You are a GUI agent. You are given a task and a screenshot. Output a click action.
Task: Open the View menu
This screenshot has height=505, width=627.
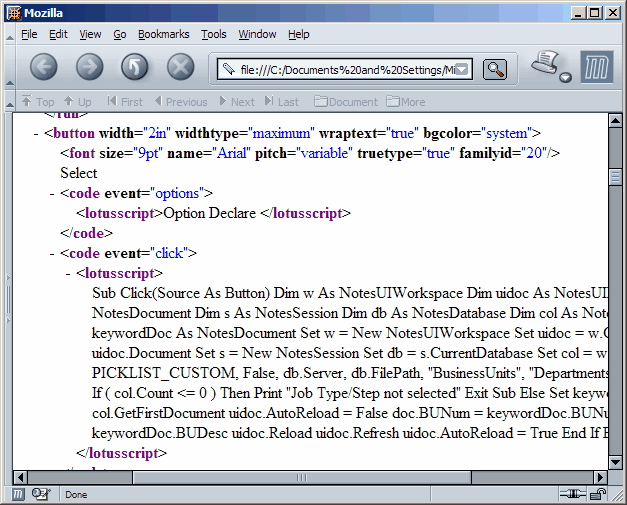90,34
